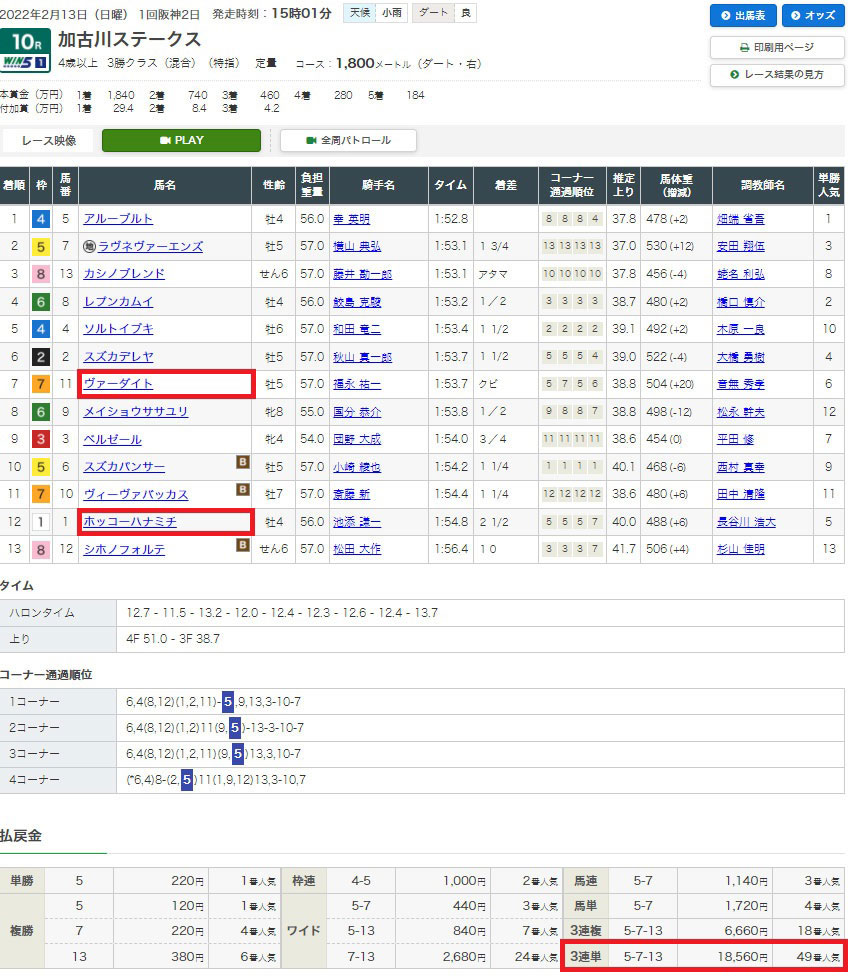Open horse page for アルーブルト
Viewport: 851px width, 976px height.
coord(118,219)
